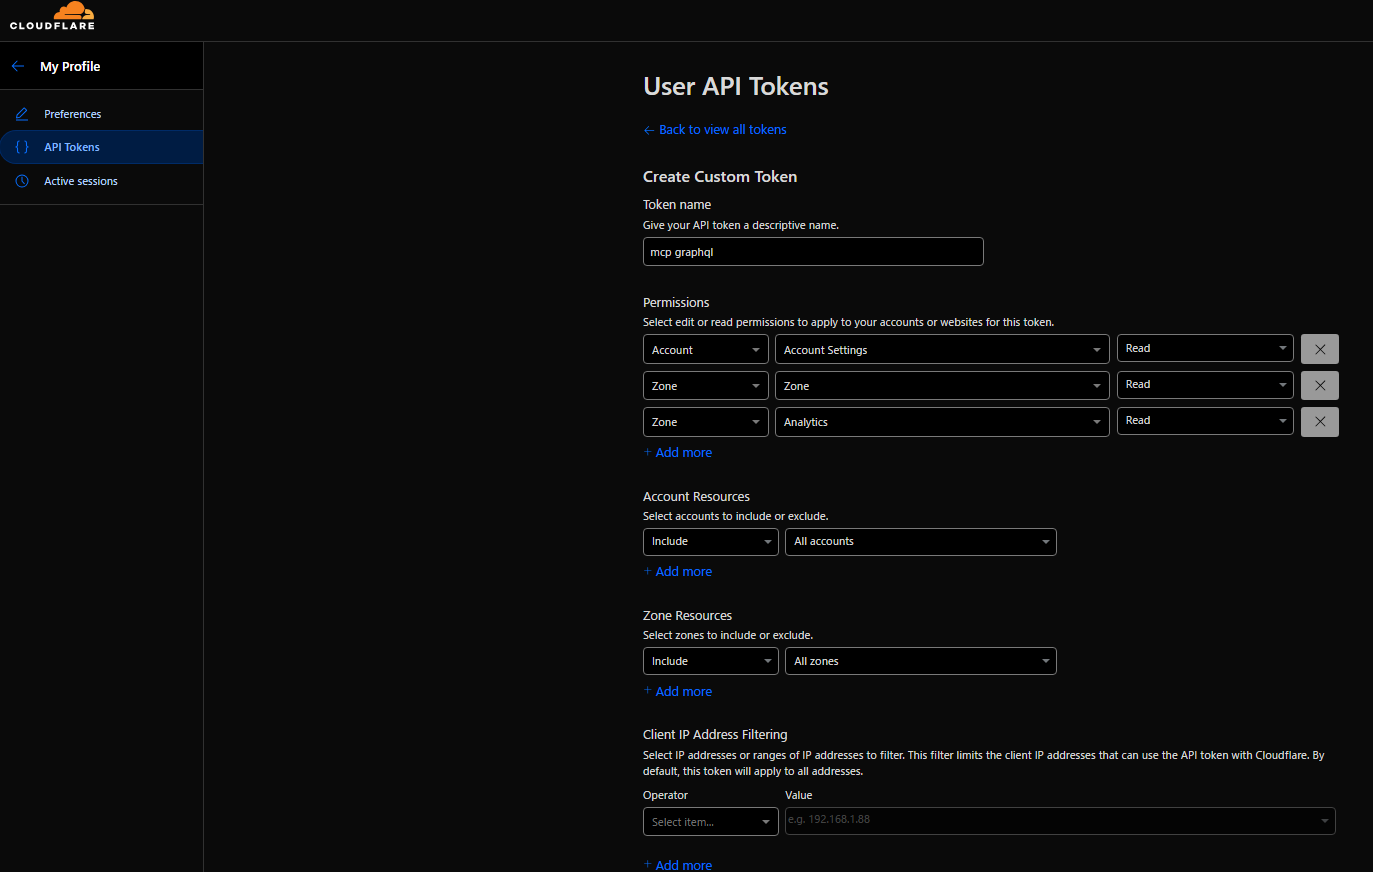The height and width of the screenshot is (872, 1373).
Task: Click the back arrow beside My Profile
Action: 18,66
